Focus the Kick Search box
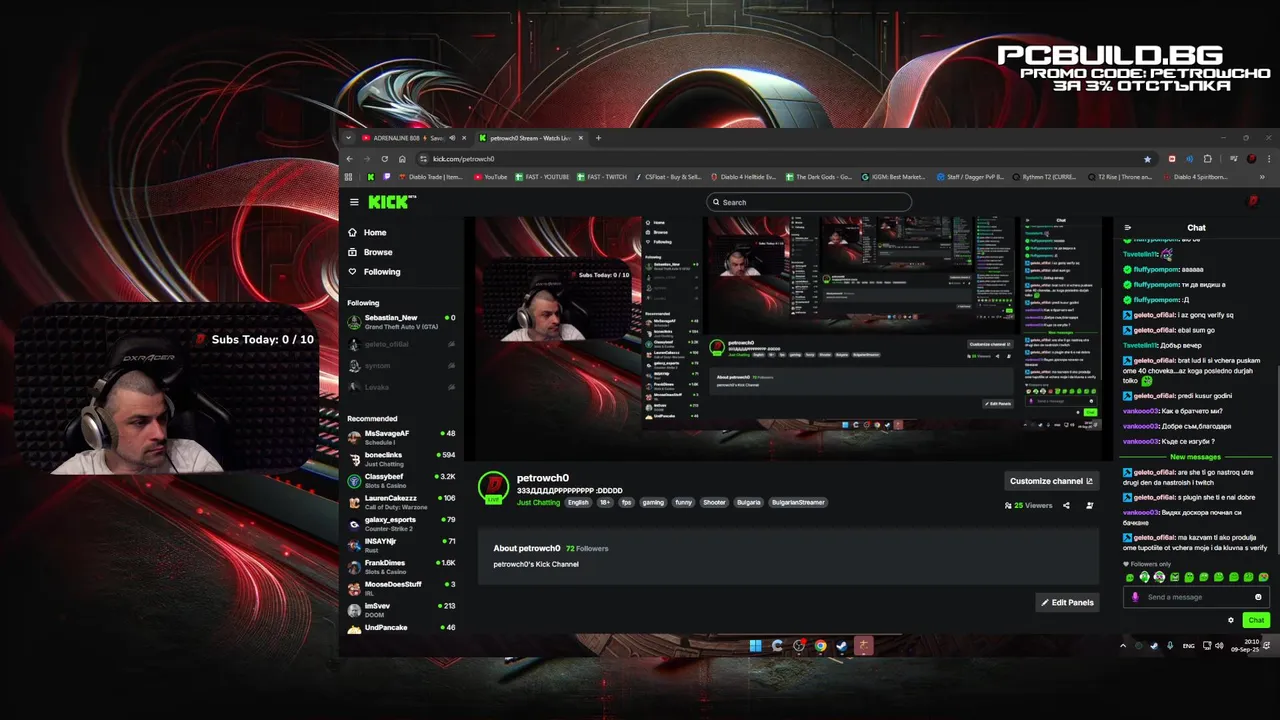This screenshot has width=1280, height=720. pyautogui.click(x=809, y=202)
